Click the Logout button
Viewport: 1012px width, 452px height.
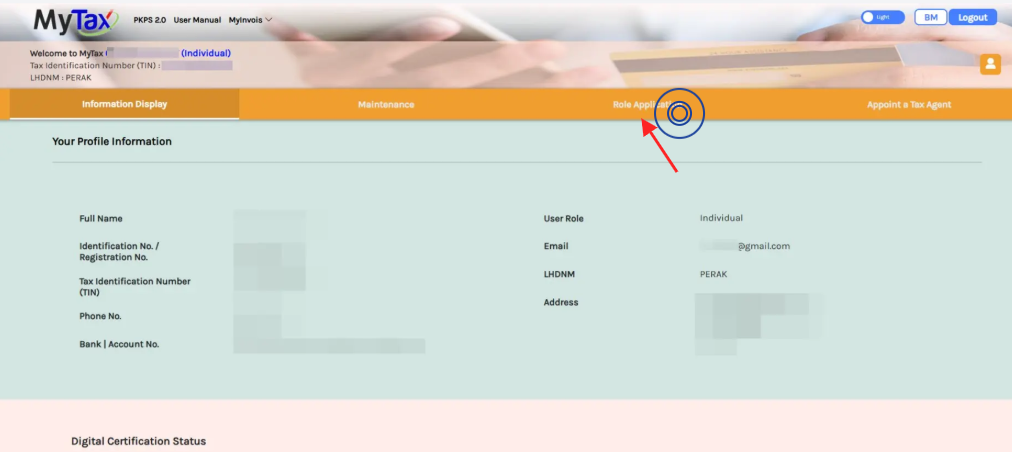tap(973, 17)
